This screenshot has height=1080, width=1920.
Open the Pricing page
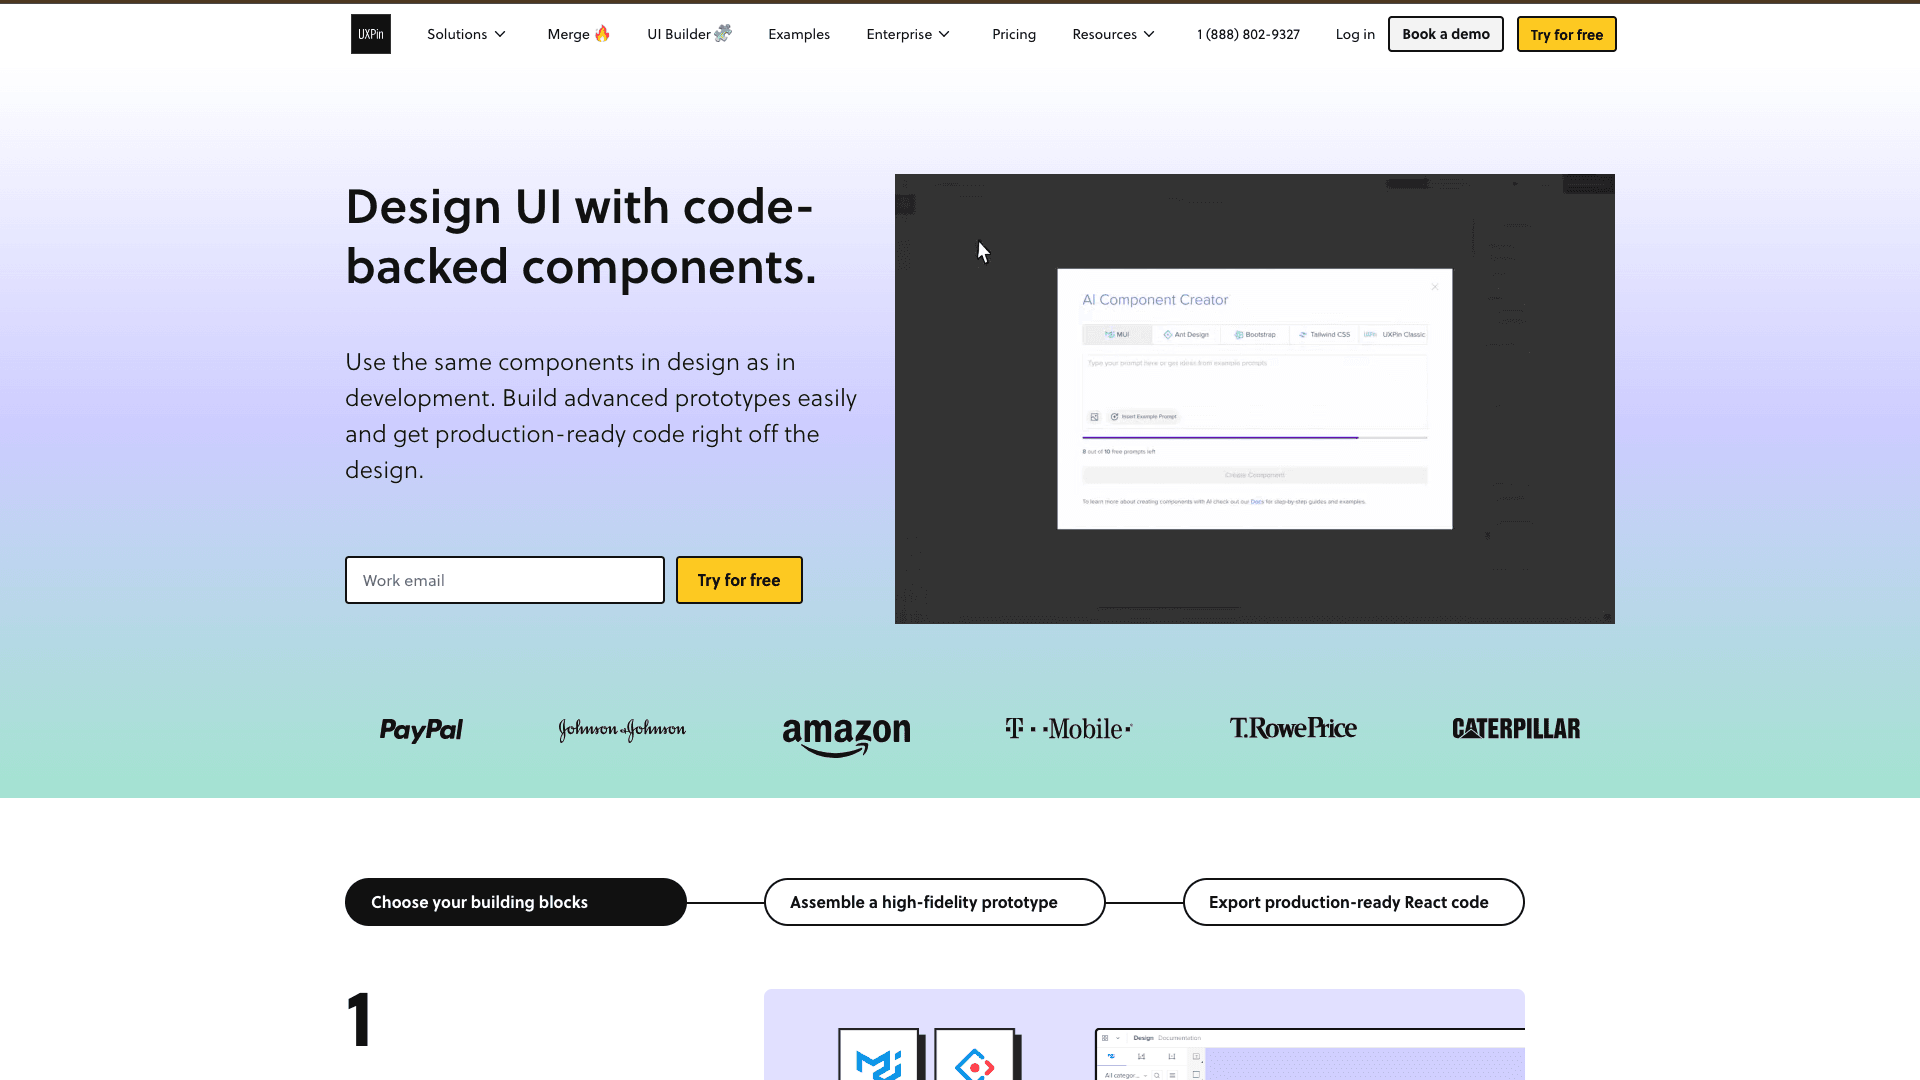tap(1014, 34)
